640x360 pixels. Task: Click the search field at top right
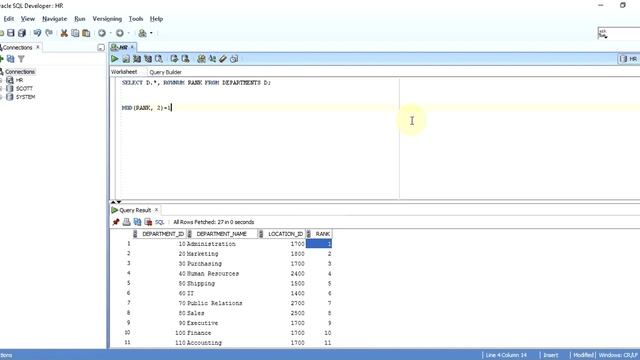(619, 33)
